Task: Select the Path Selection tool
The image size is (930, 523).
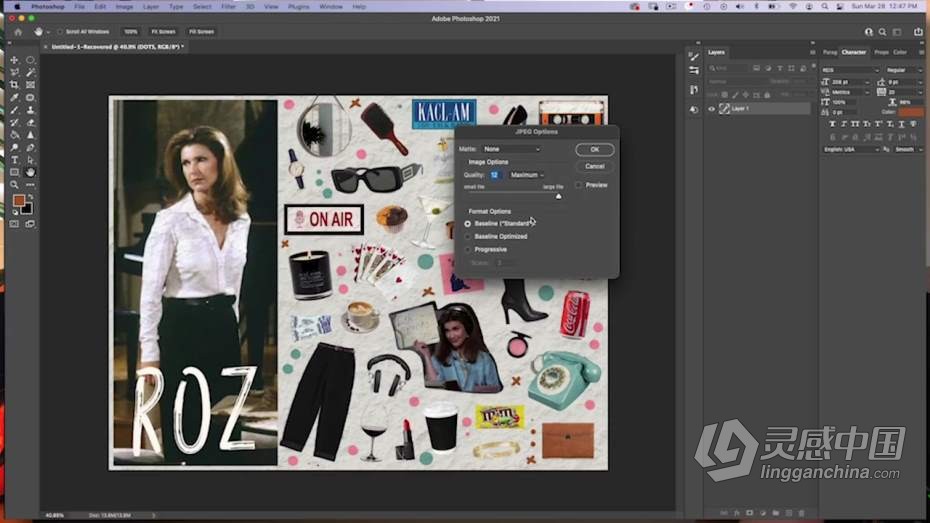Action: [x=30, y=160]
